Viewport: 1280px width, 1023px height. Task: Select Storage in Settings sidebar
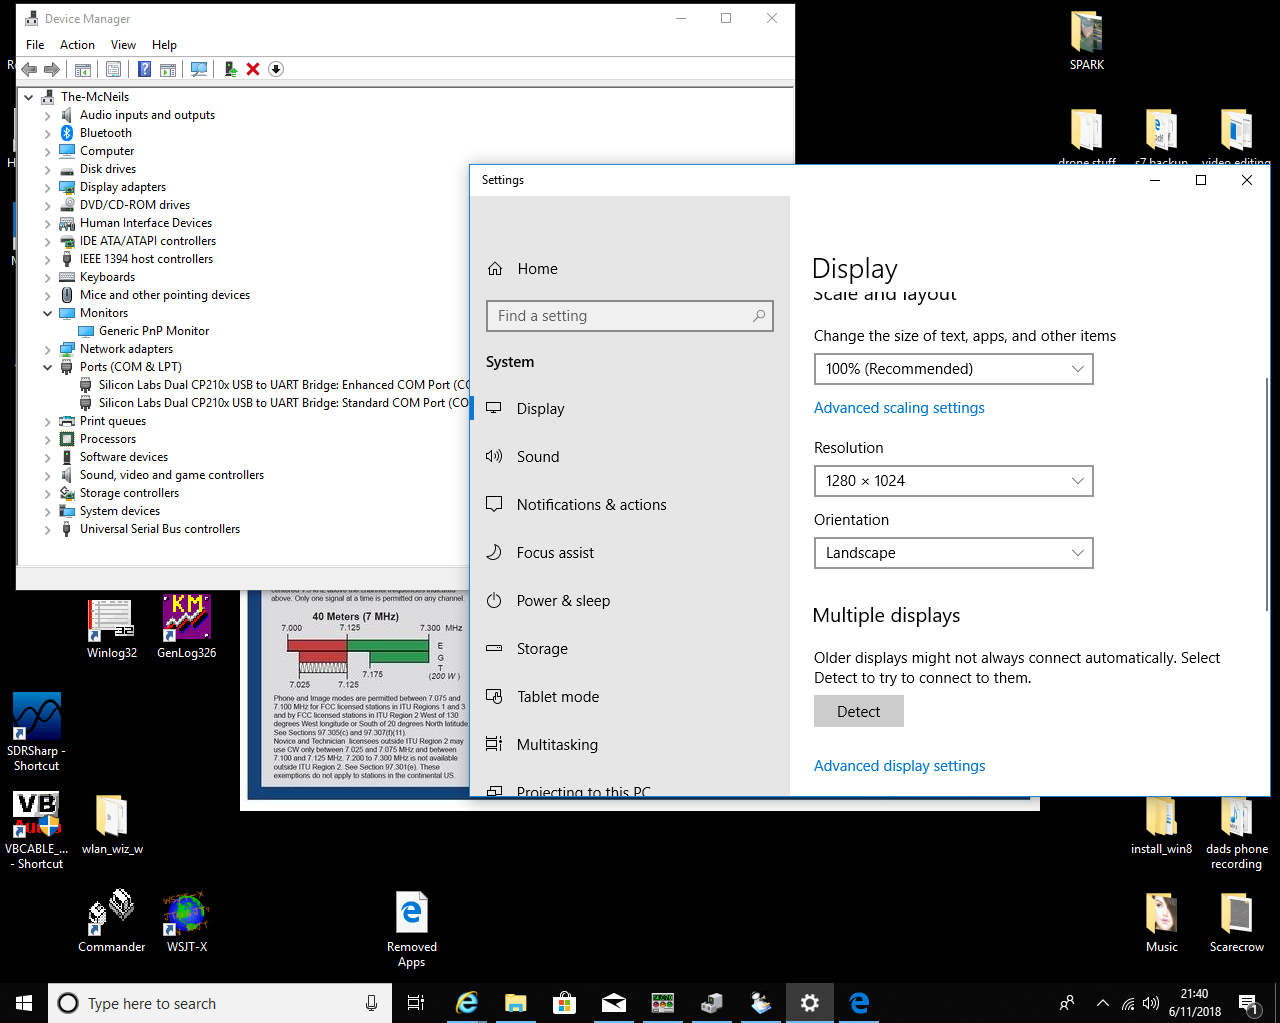(x=630, y=649)
